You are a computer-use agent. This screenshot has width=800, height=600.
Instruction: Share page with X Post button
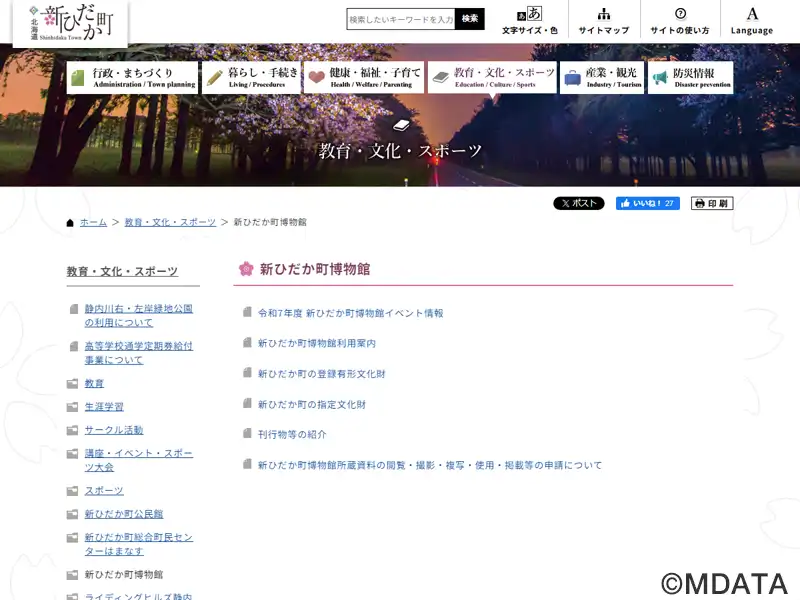pos(578,203)
